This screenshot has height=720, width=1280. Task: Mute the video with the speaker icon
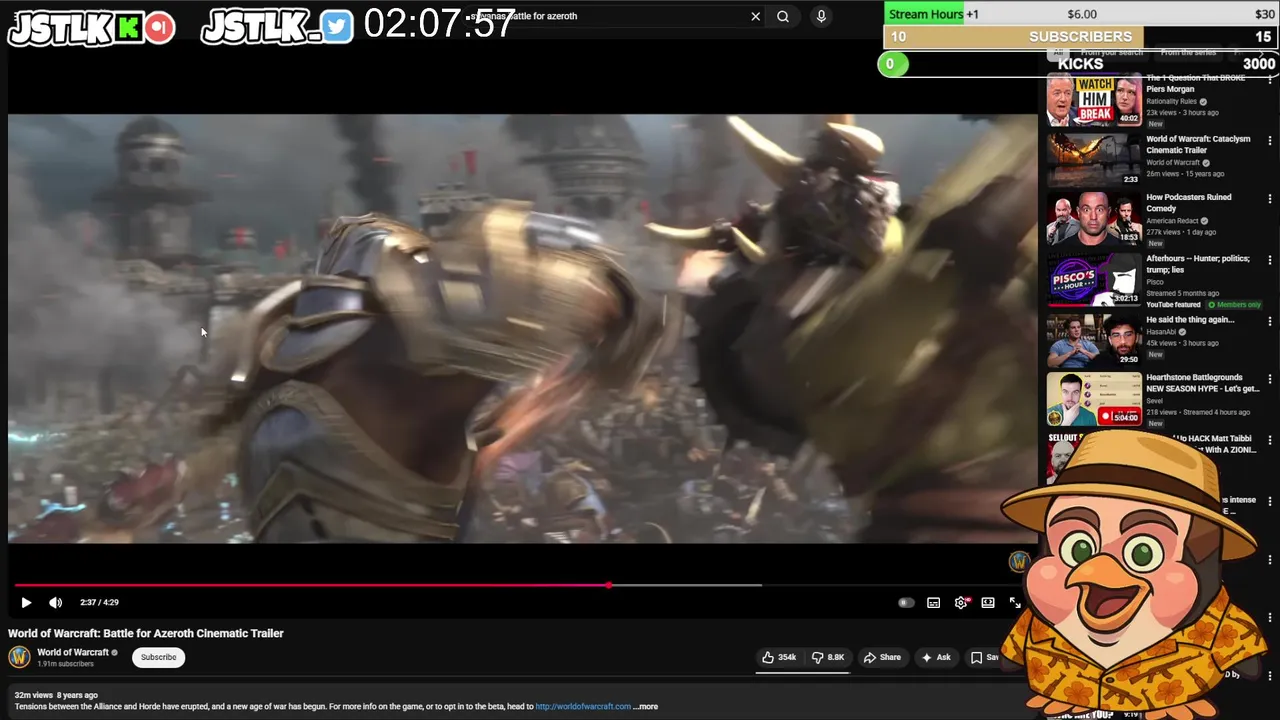pyautogui.click(x=56, y=603)
